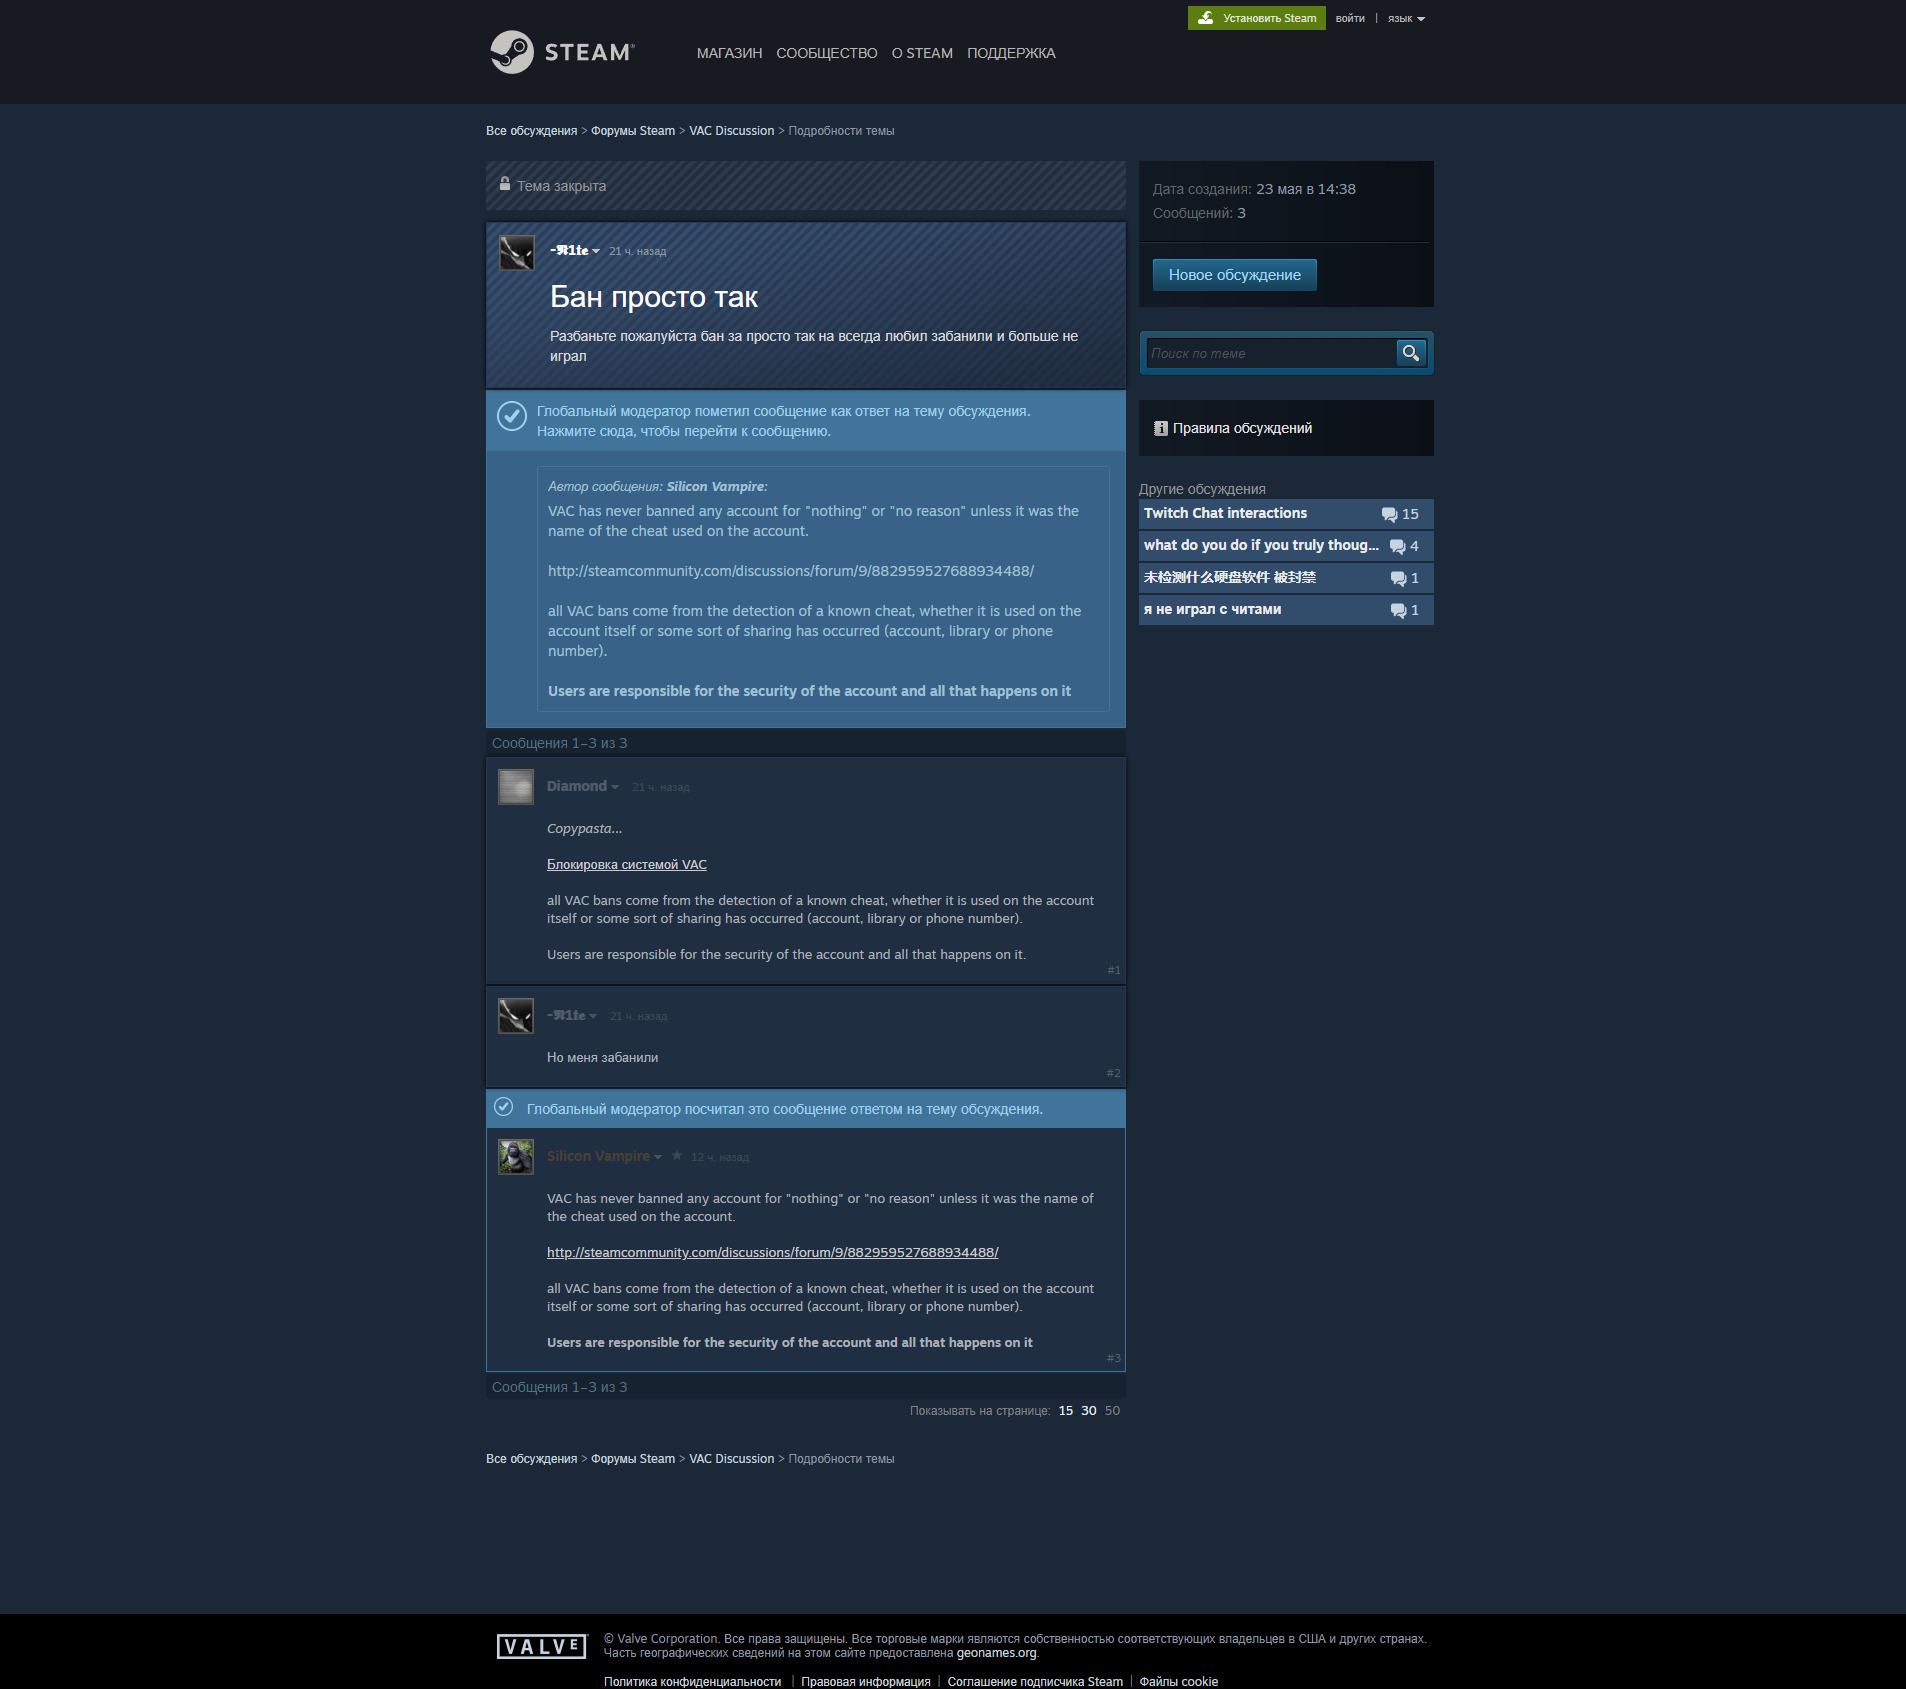This screenshot has height=1689, width=1906.
Task: Click bottom breadcrumb Все обсуждения
Action: point(532,1459)
